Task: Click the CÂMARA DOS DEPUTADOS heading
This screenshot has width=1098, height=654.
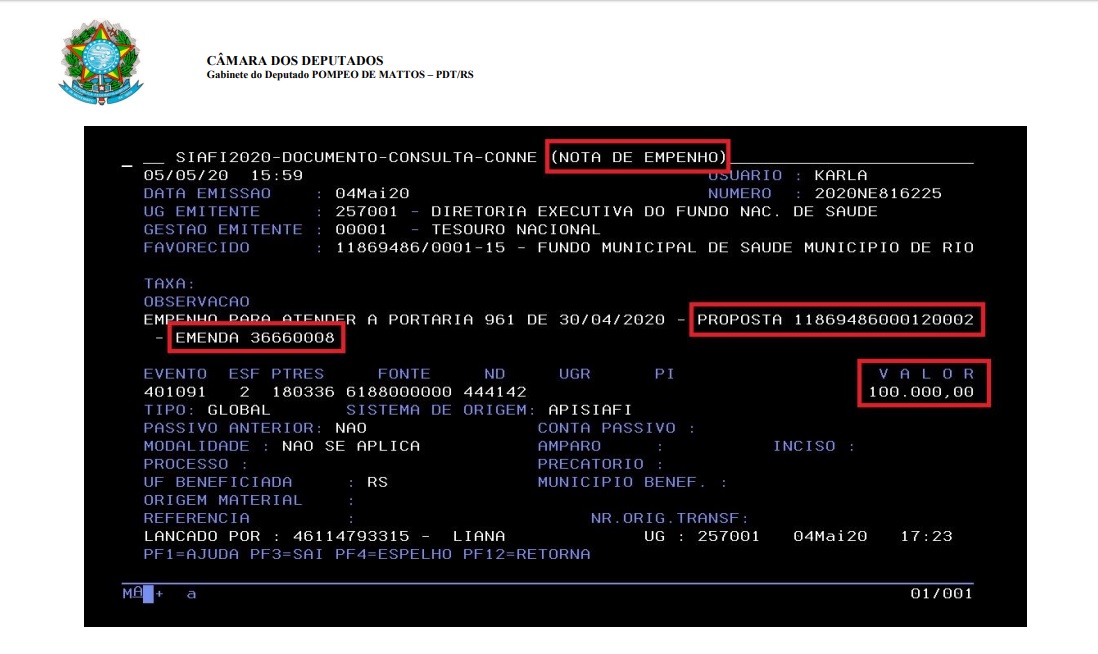Action: pyautogui.click(x=295, y=61)
